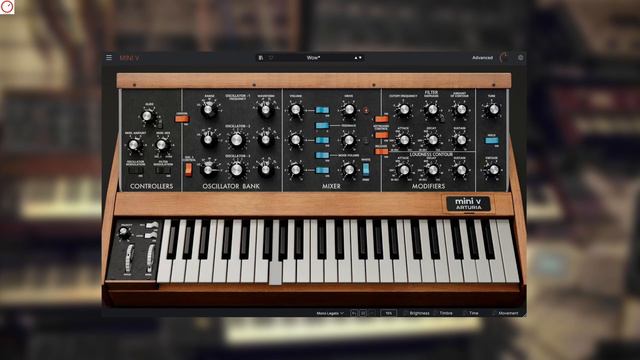This screenshot has height=360, width=640.
Task: Click the Mod Mix knob in Controllers
Action: (162, 145)
